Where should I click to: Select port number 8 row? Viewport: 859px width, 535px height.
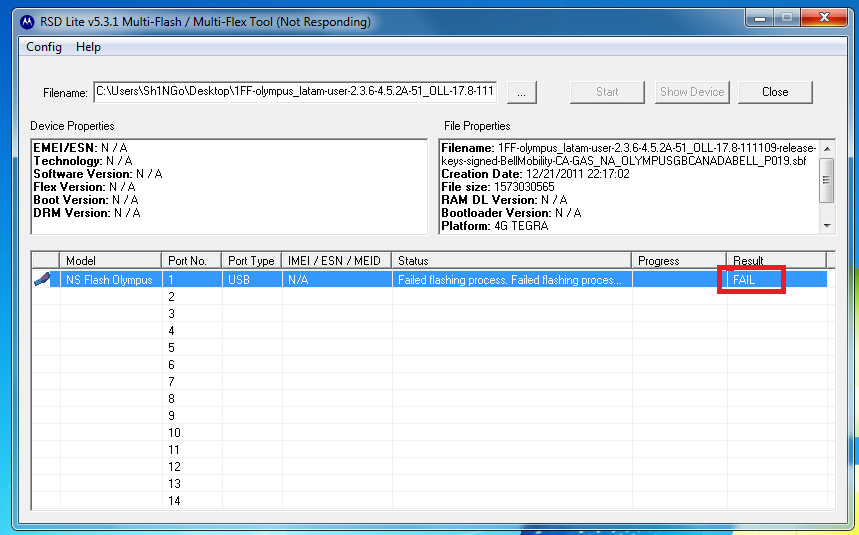click(x=433, y=398)
